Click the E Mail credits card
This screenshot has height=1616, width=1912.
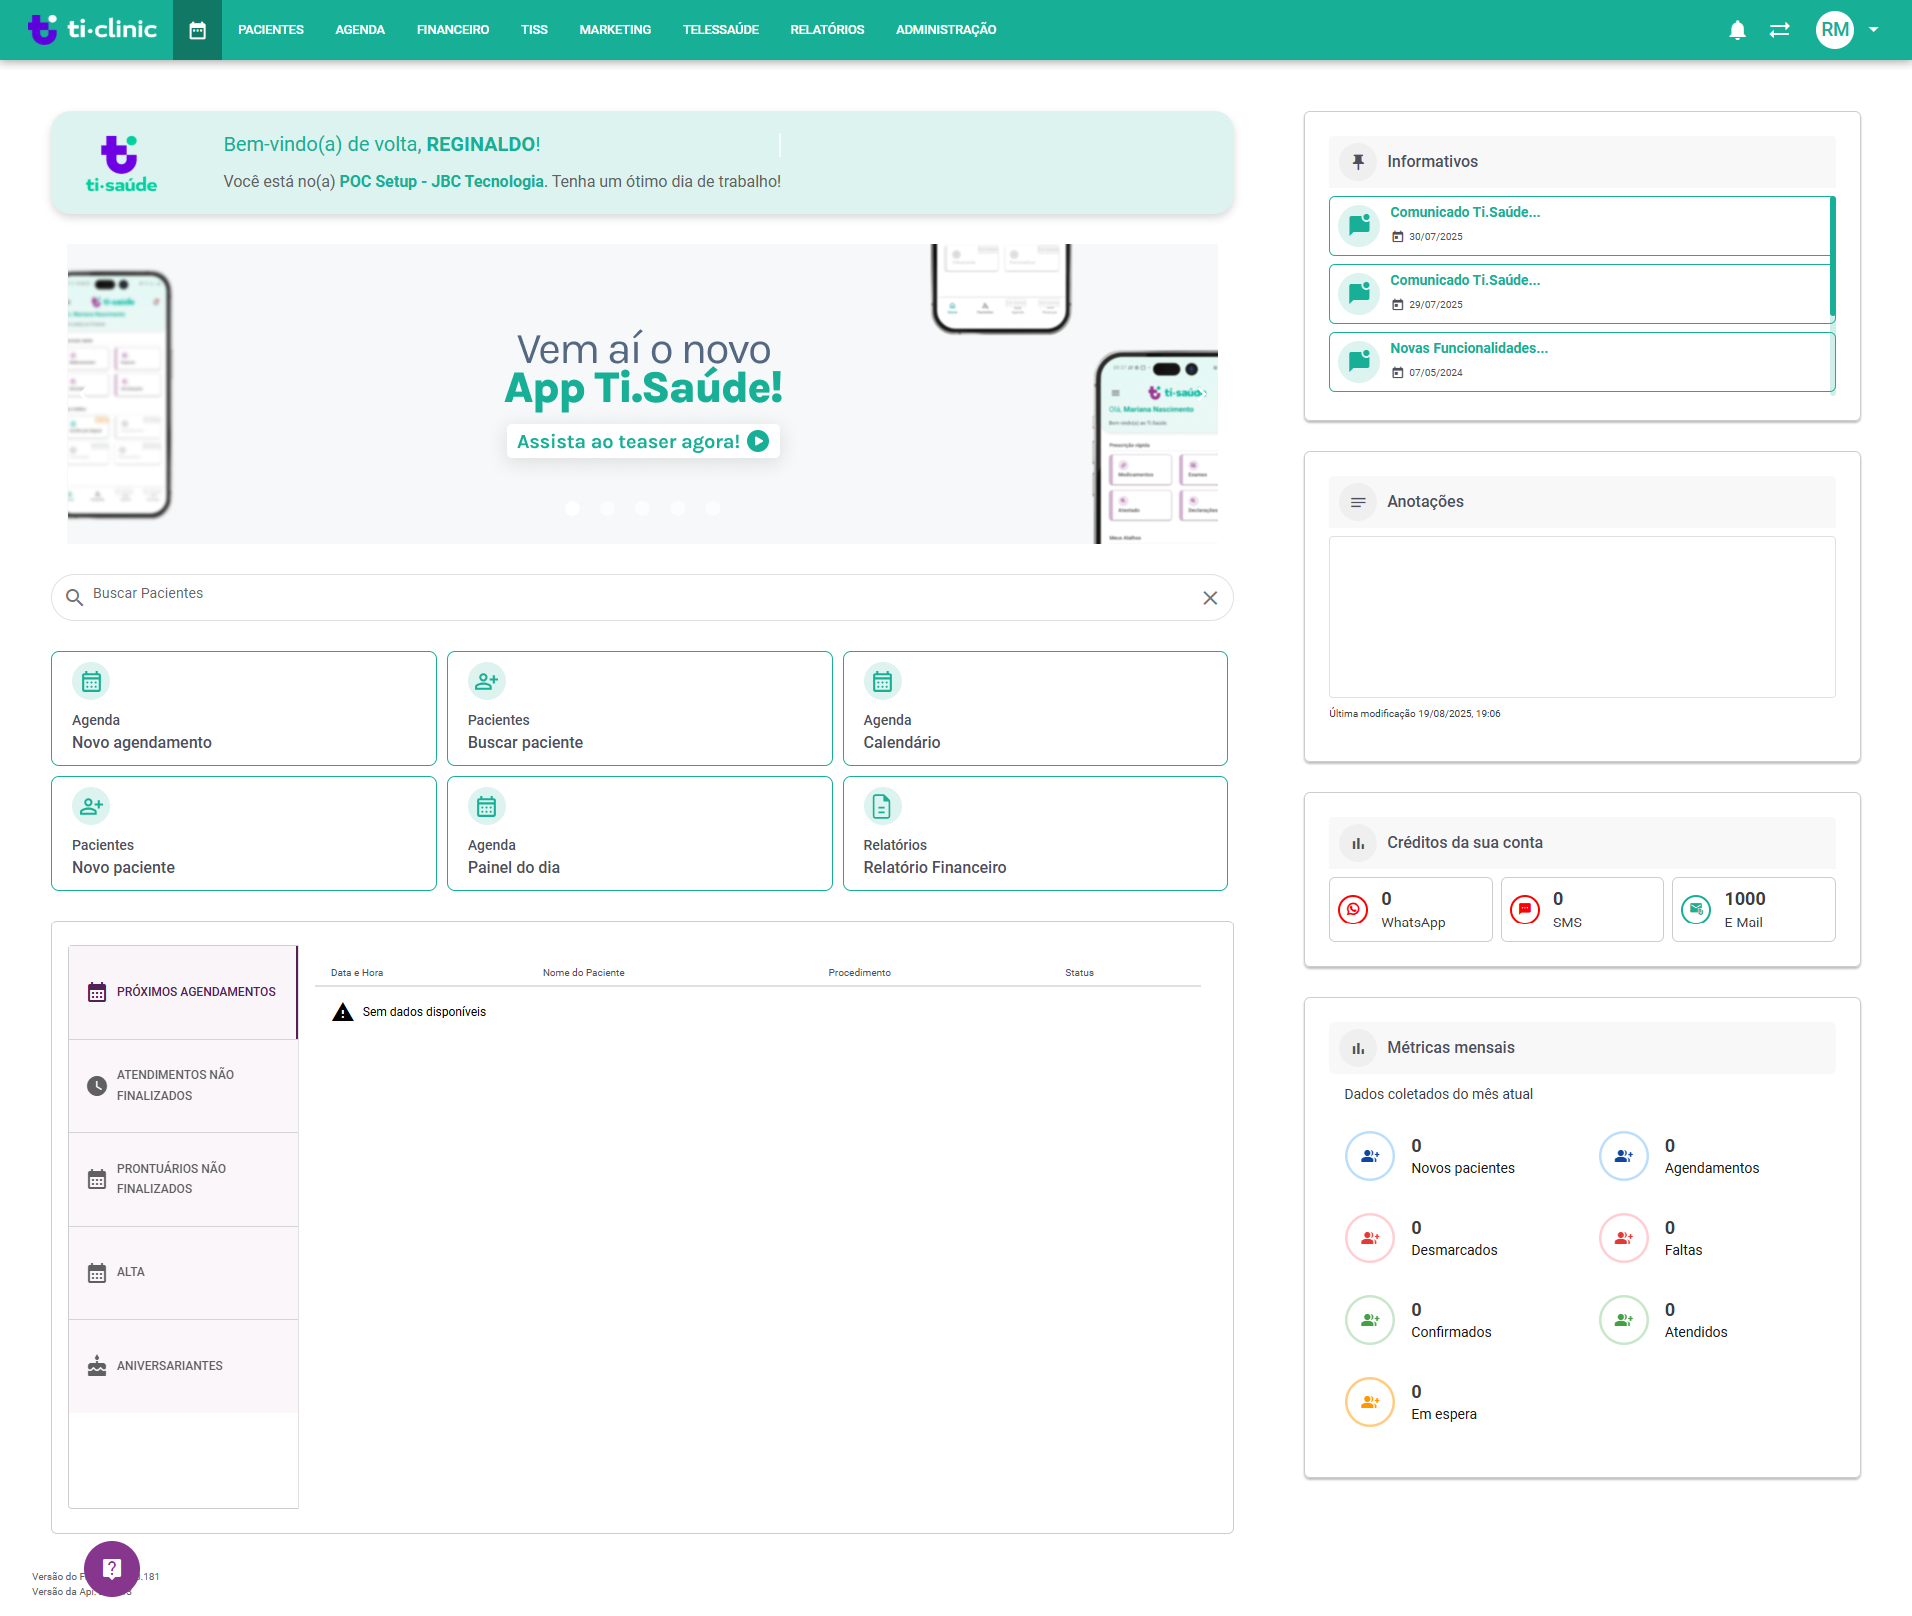coord(1754,910)
